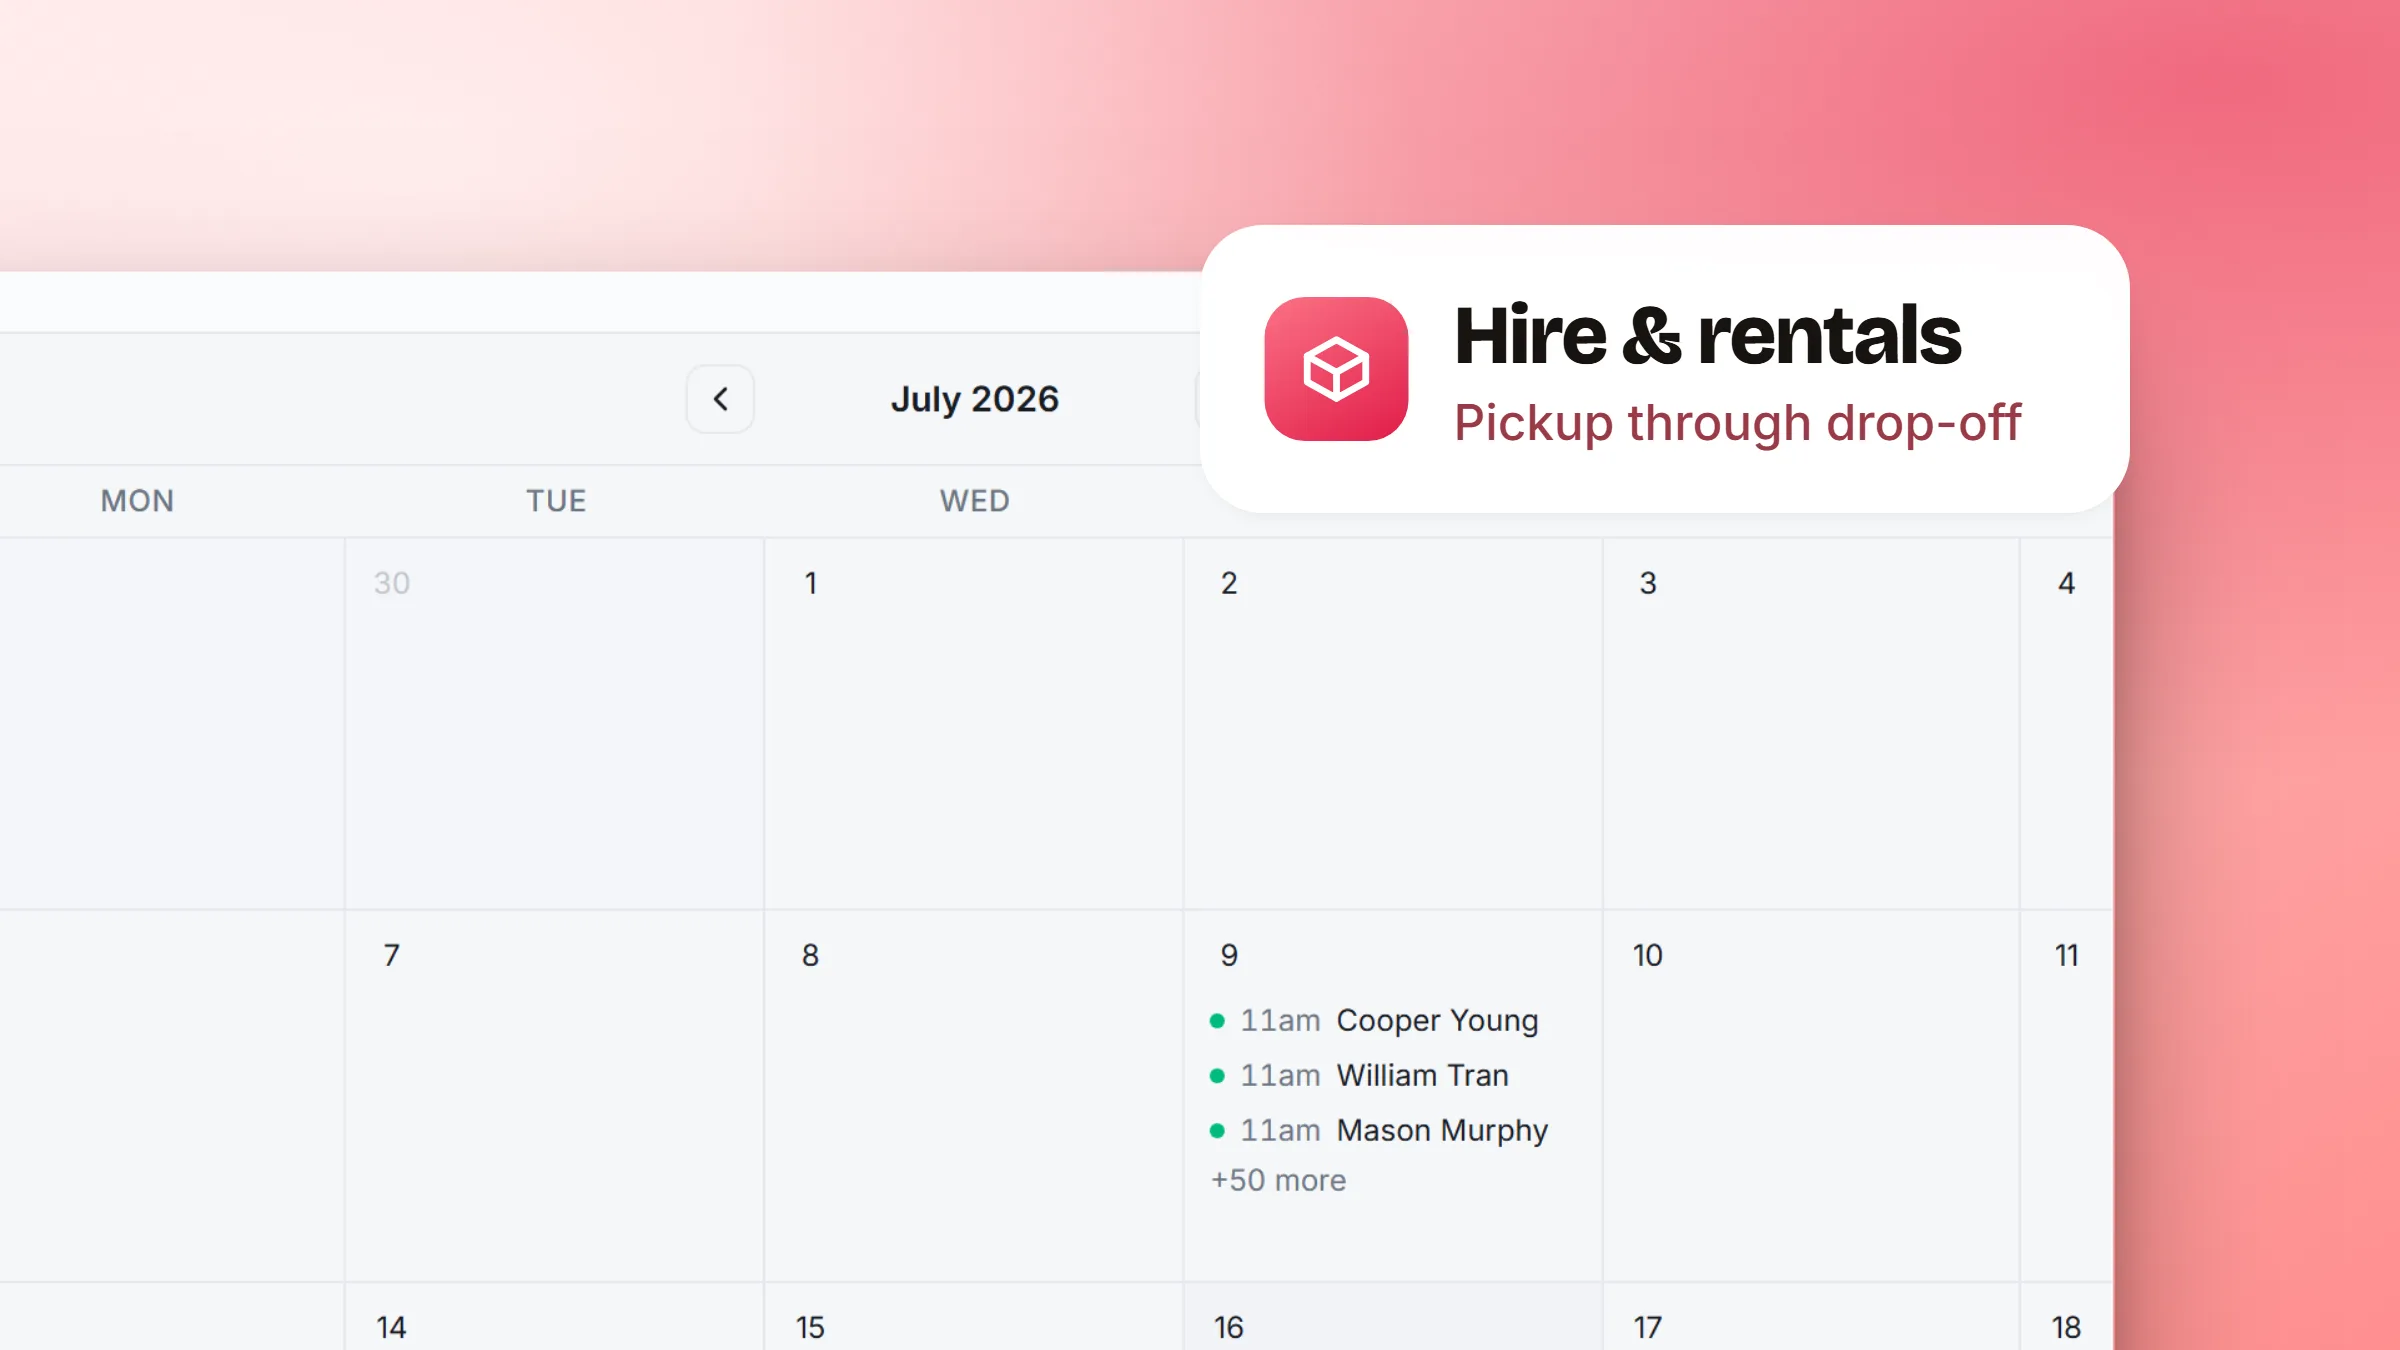Select day 3 in the calendar
This screenshot has width=2400, height=1350.
point(1648,583)
